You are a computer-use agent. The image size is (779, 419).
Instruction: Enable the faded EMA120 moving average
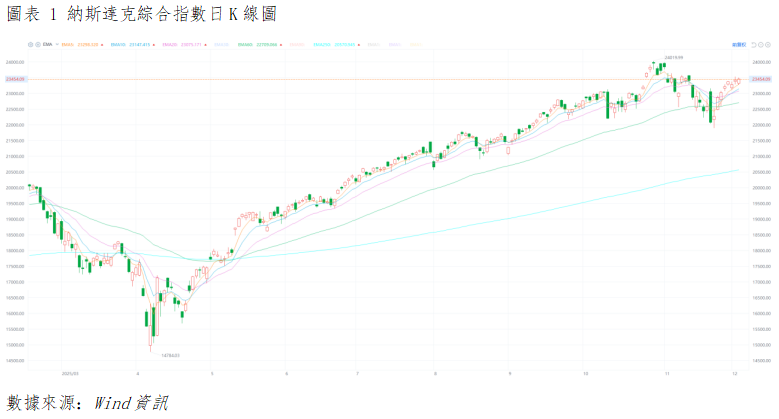(298, 45)
